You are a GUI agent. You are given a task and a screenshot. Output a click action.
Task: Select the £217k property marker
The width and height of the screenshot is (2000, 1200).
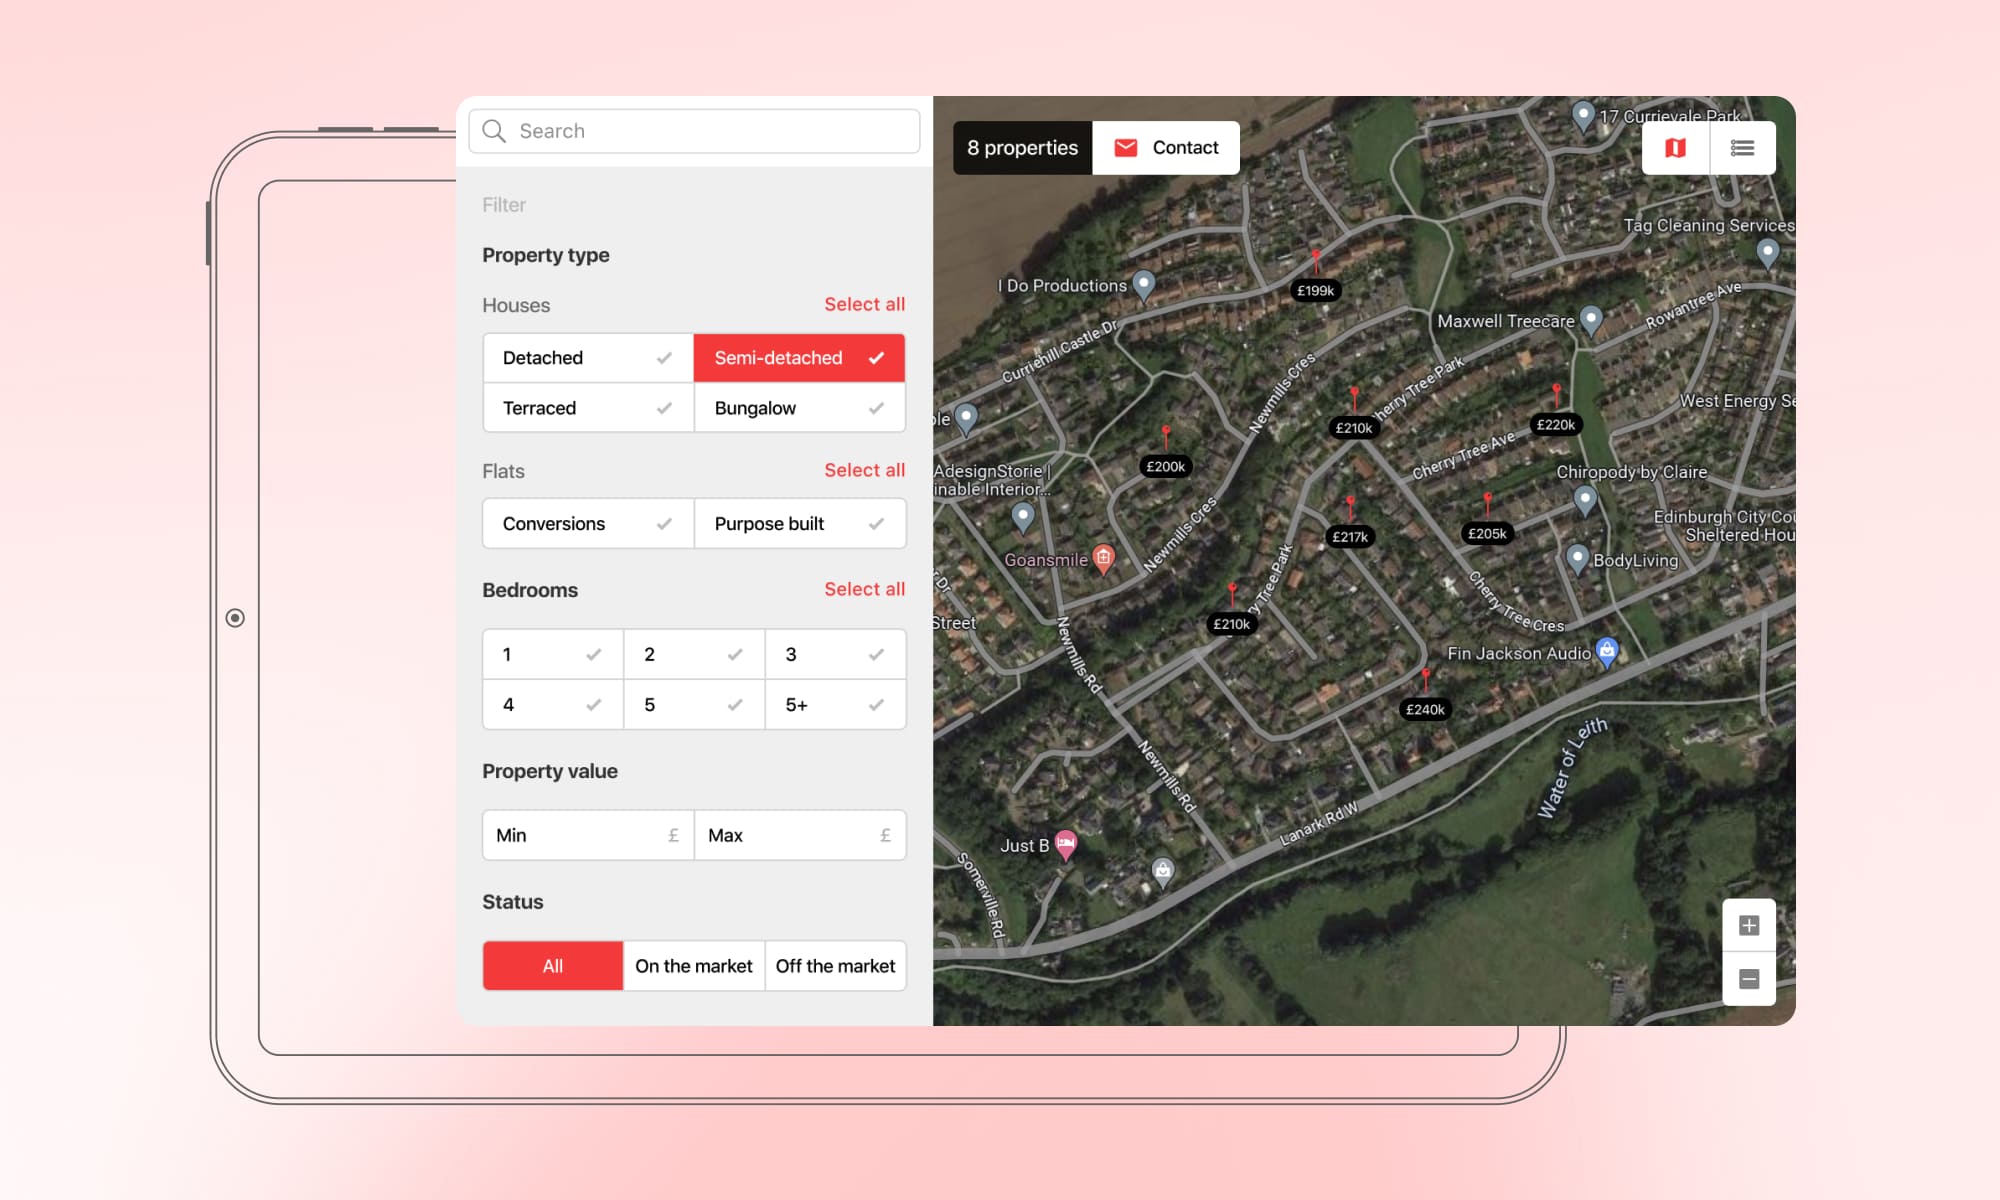point(1349,537)
